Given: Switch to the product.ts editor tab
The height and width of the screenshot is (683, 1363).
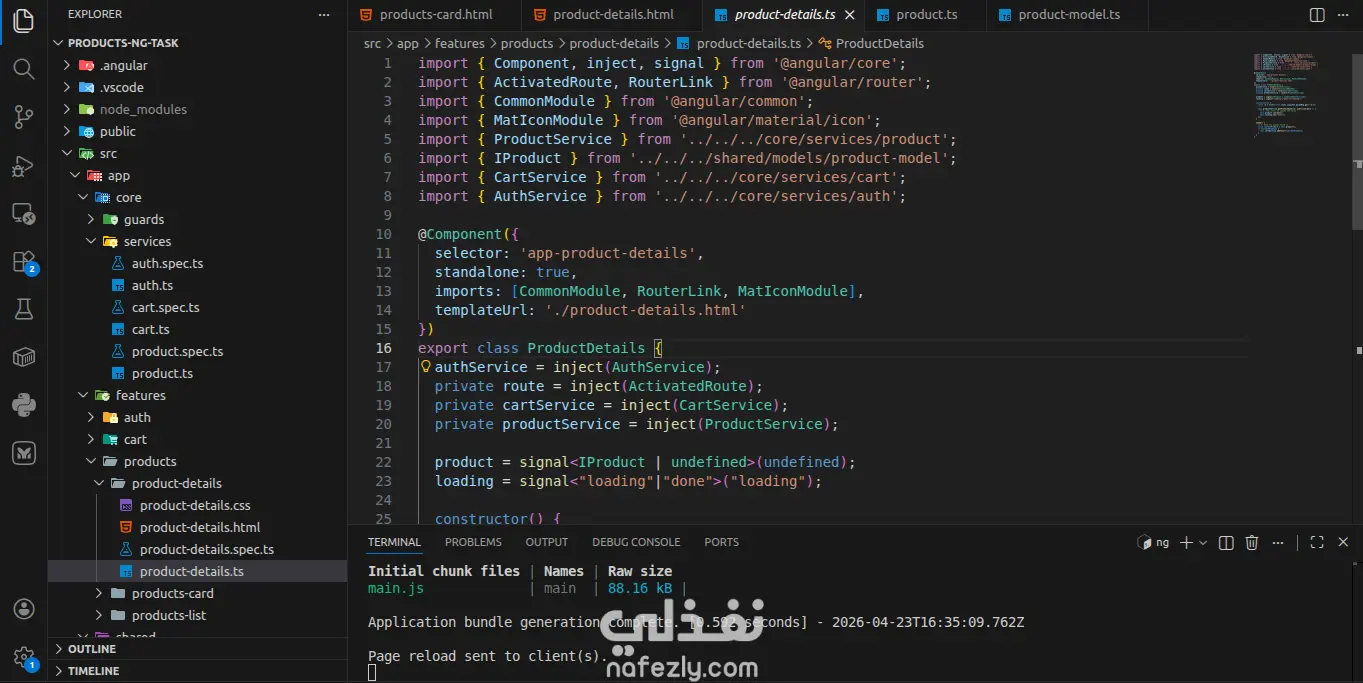Looking at the screenshot, I should pos(926,15).
